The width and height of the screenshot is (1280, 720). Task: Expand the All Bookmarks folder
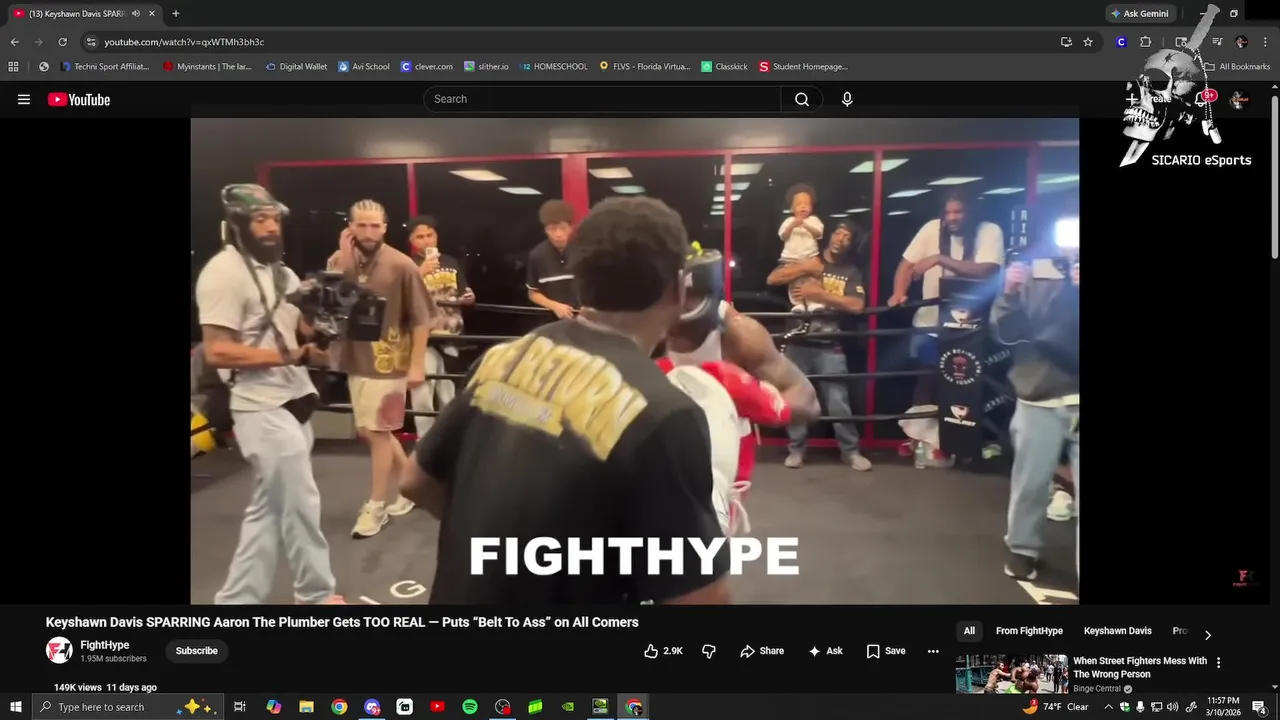pos(1236,67)
